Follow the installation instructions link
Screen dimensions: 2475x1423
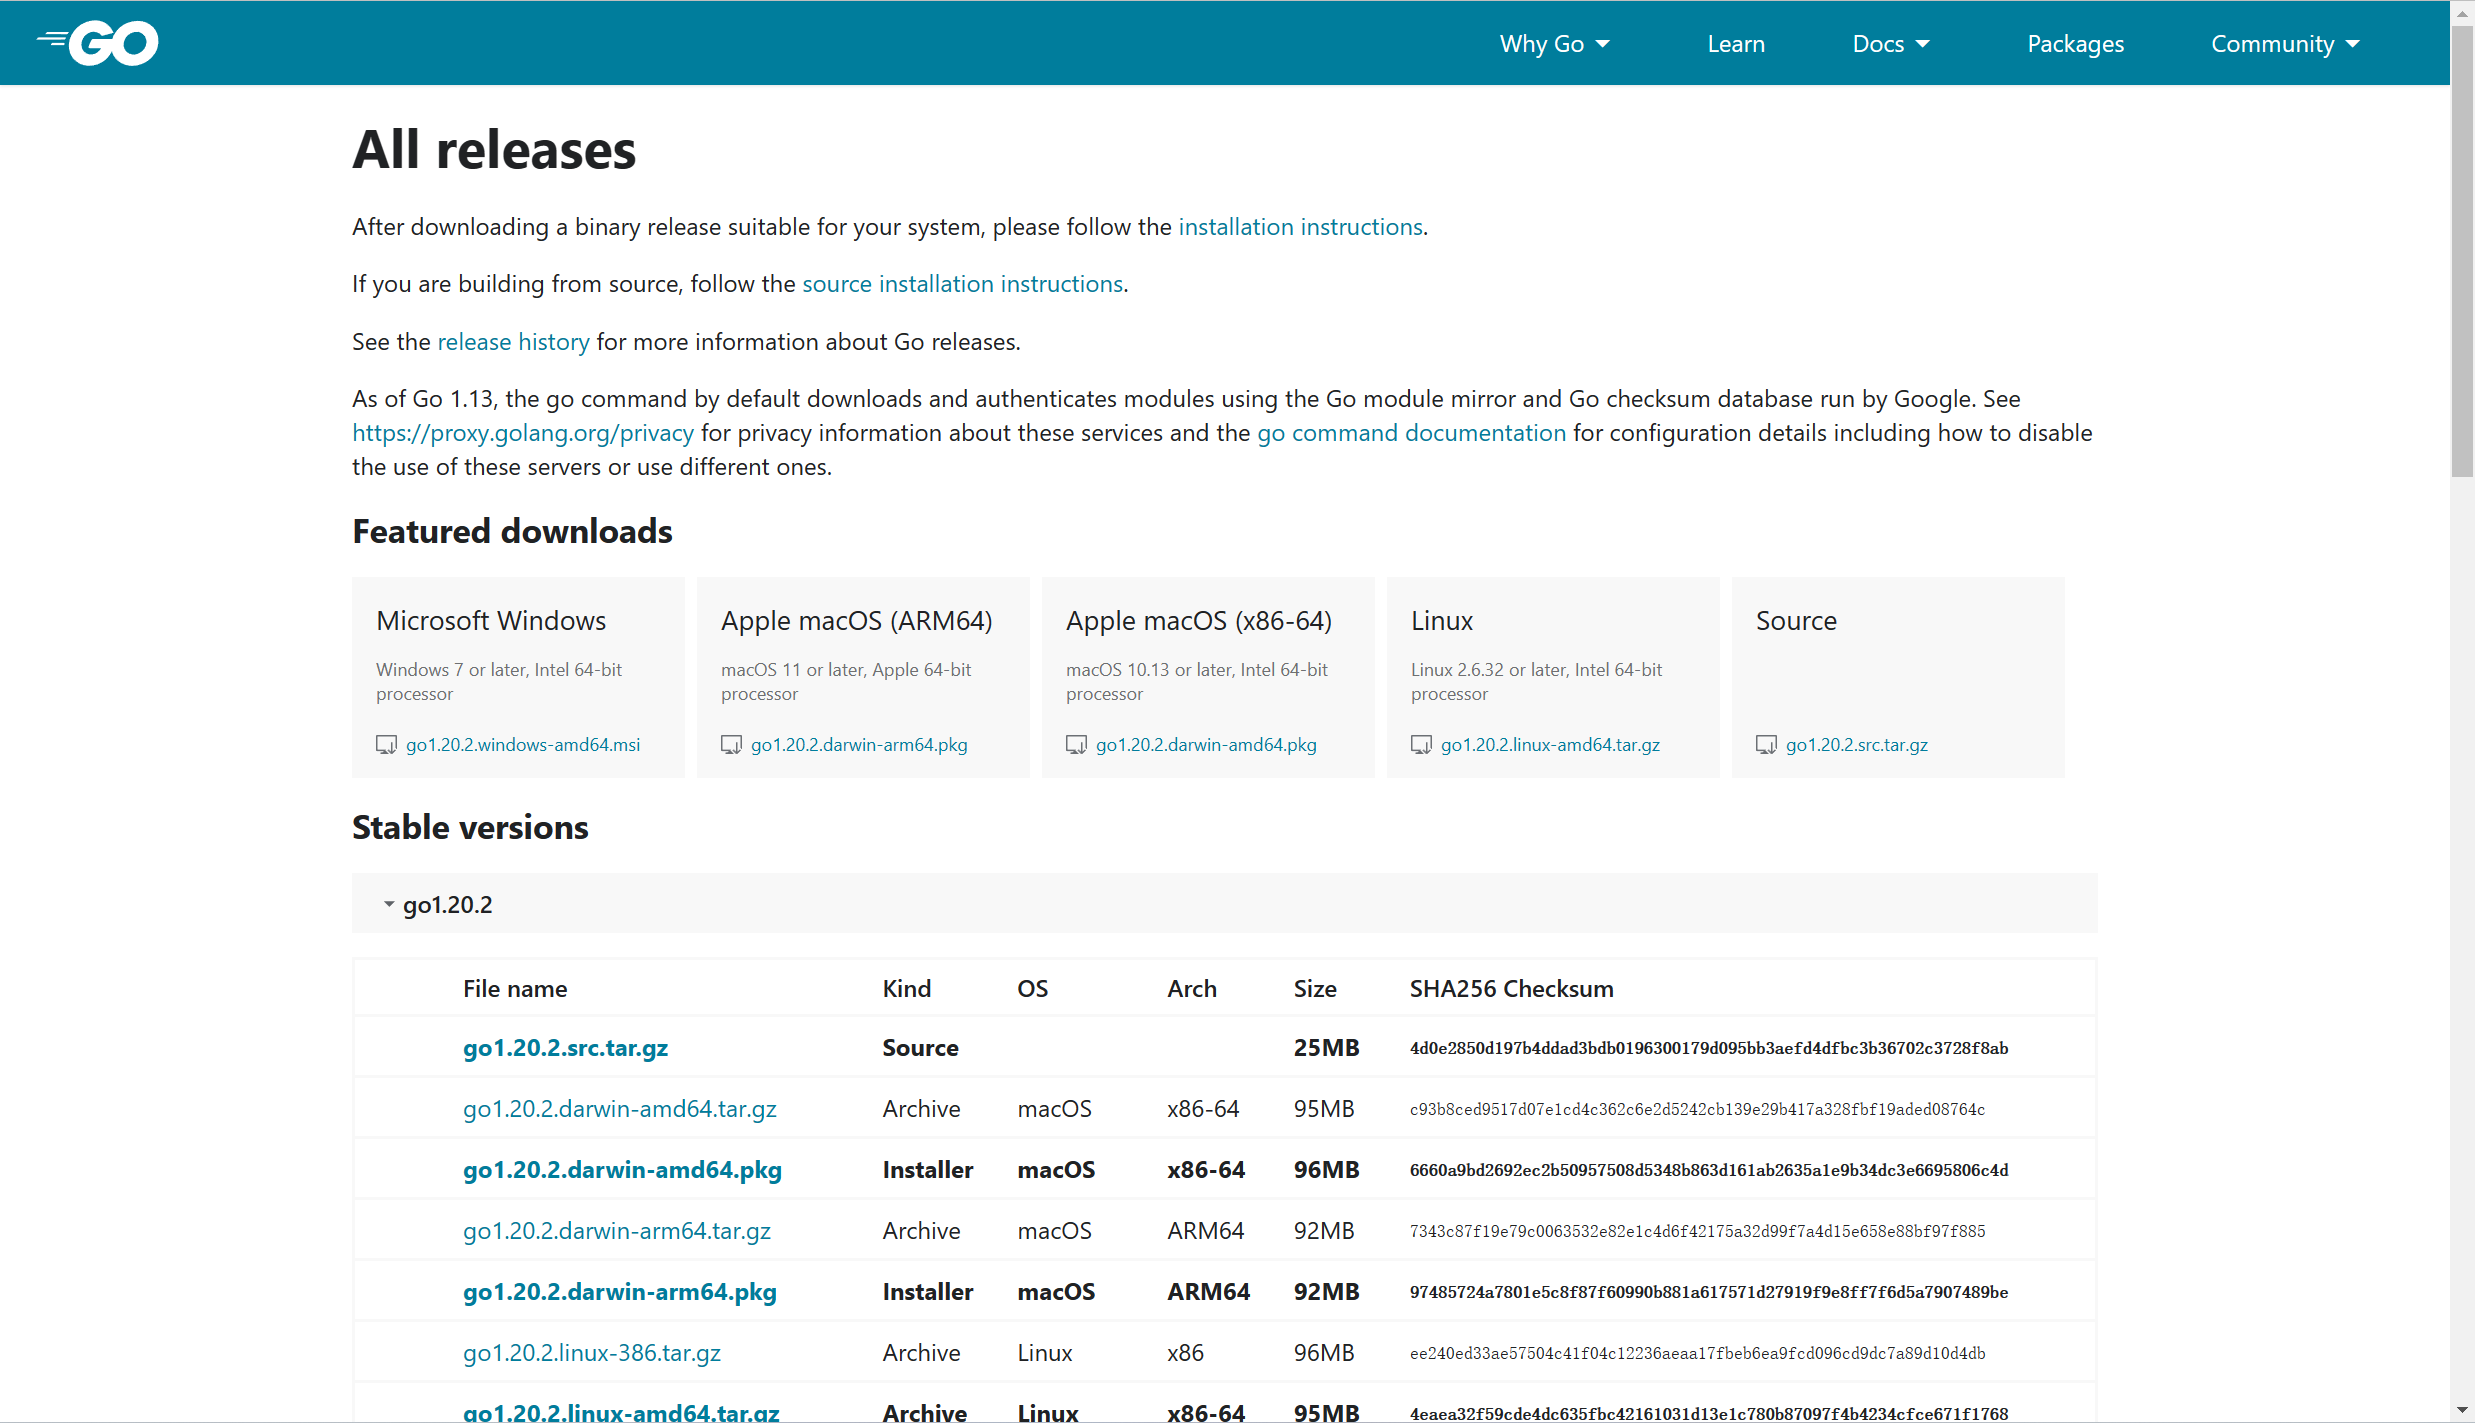click(x=1300, y=227)
